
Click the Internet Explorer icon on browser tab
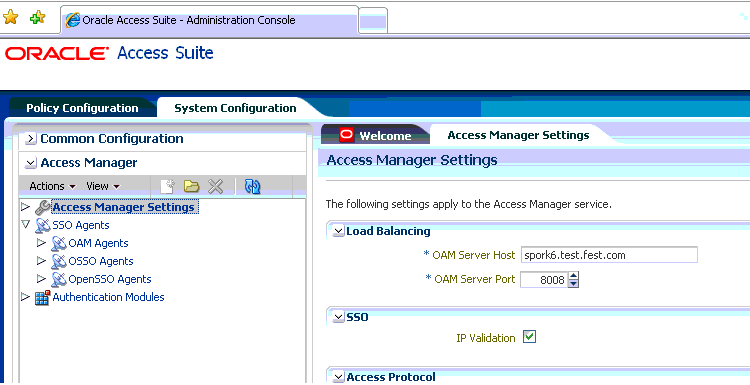[x=72, y=20]
